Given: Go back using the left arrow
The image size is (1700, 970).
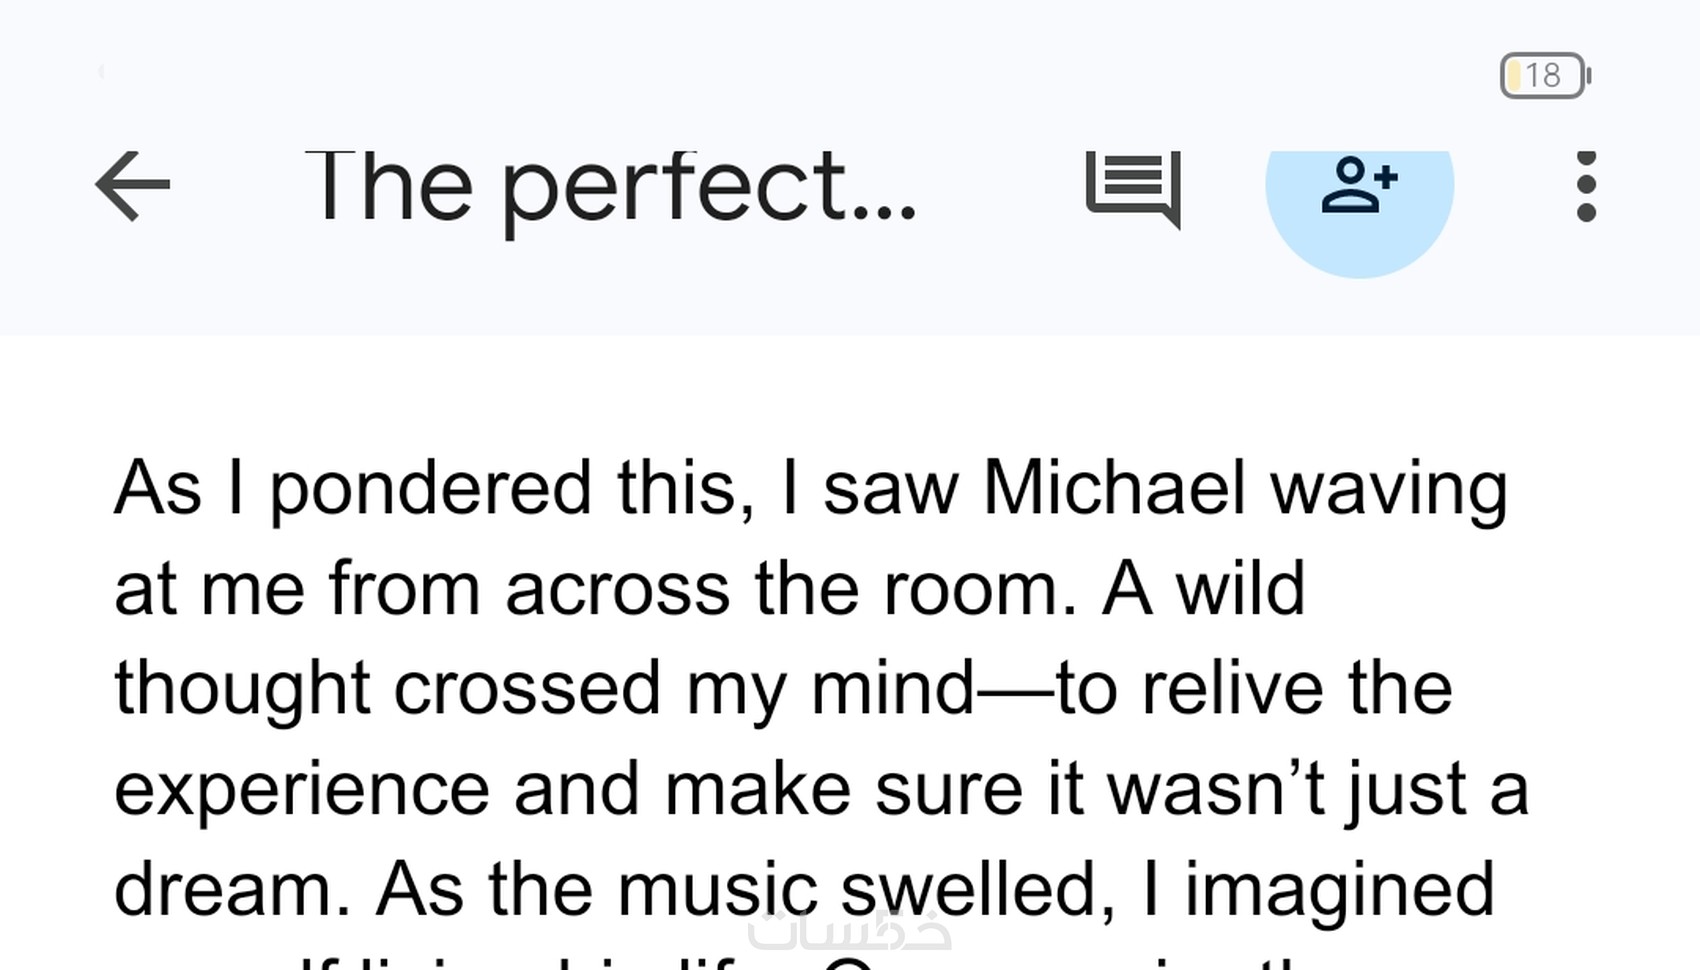Looking at the screenshot, I should pos(133,186).
